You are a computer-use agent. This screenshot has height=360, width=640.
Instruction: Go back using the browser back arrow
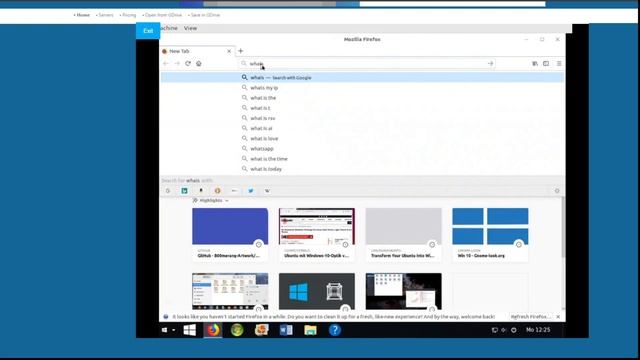point(166,64)
